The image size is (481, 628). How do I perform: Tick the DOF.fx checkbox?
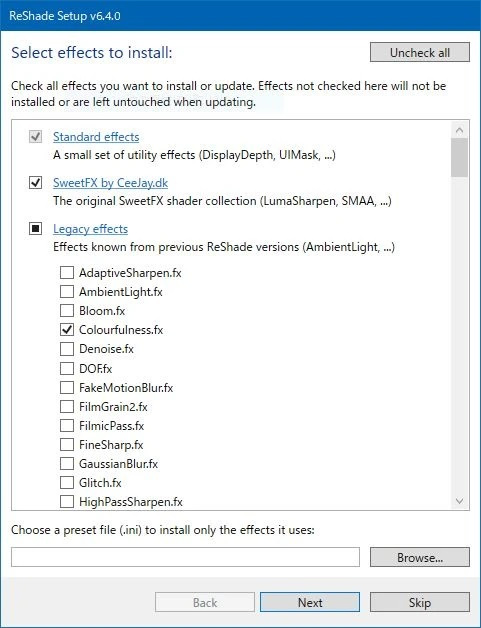pyautogui.click(x=67, y=368)
